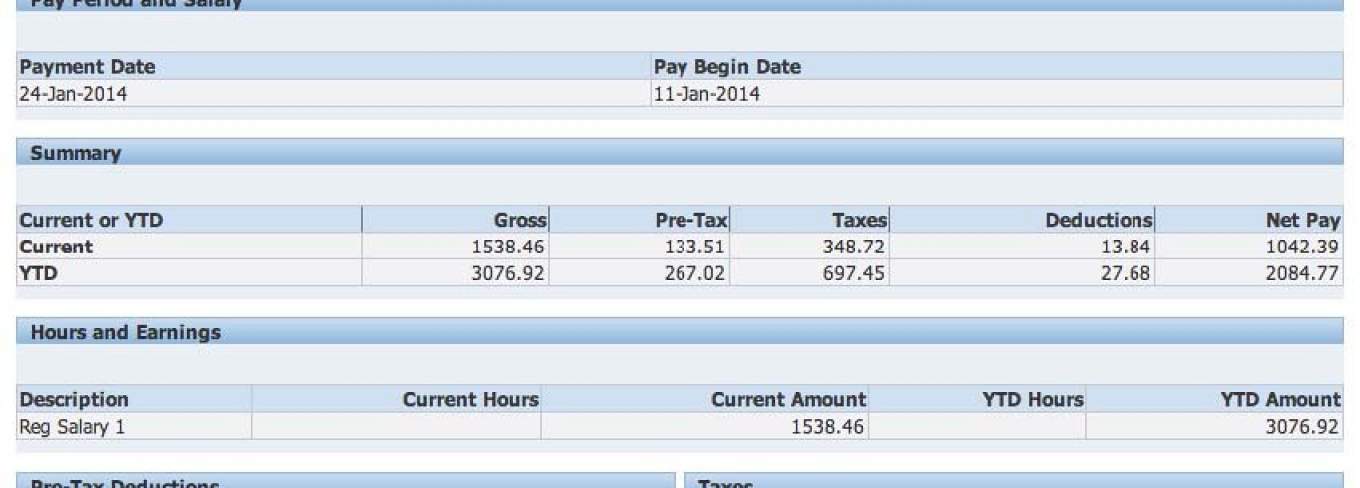The width and height of the screenshot is (1360, 488).
Task: Select the Current row label in Summary
Action: click(56, 246)
